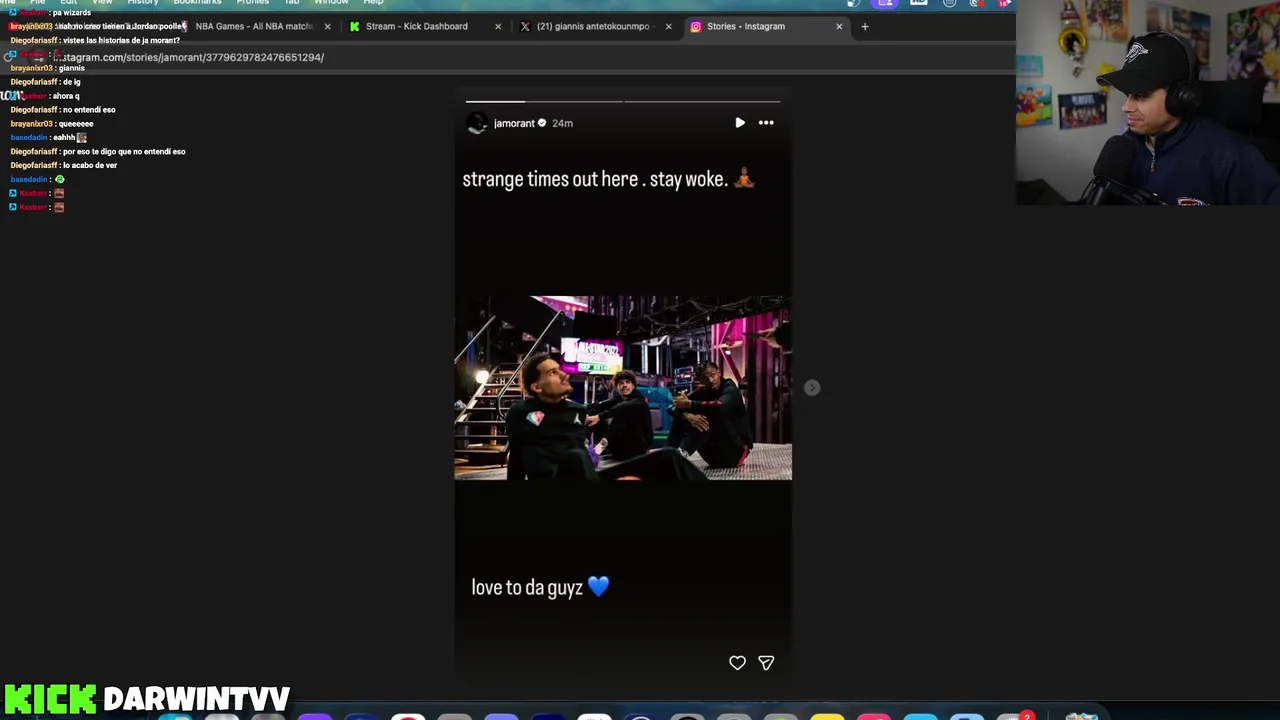
Task: Open the Window menu in menu bar
Action: pyautogui.click(x=331, y=3)
